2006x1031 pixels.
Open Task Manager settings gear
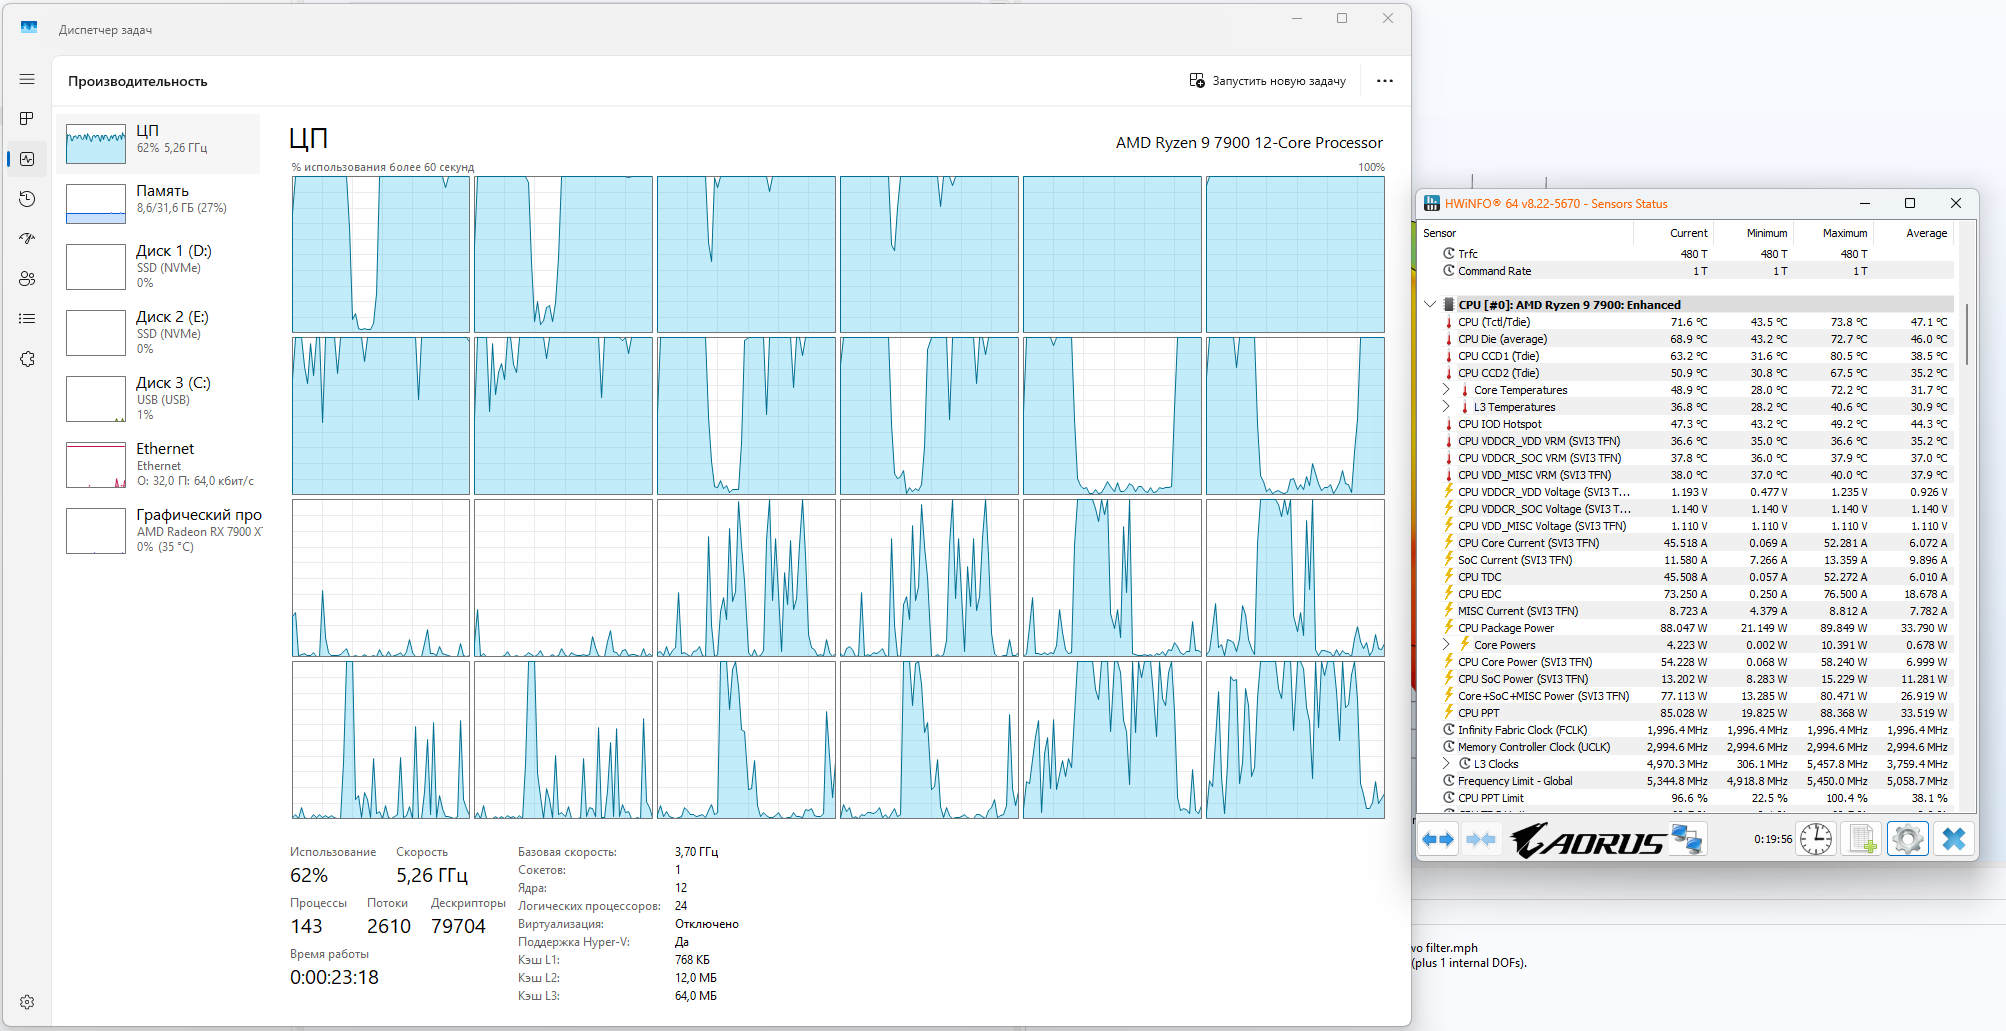27,1002
